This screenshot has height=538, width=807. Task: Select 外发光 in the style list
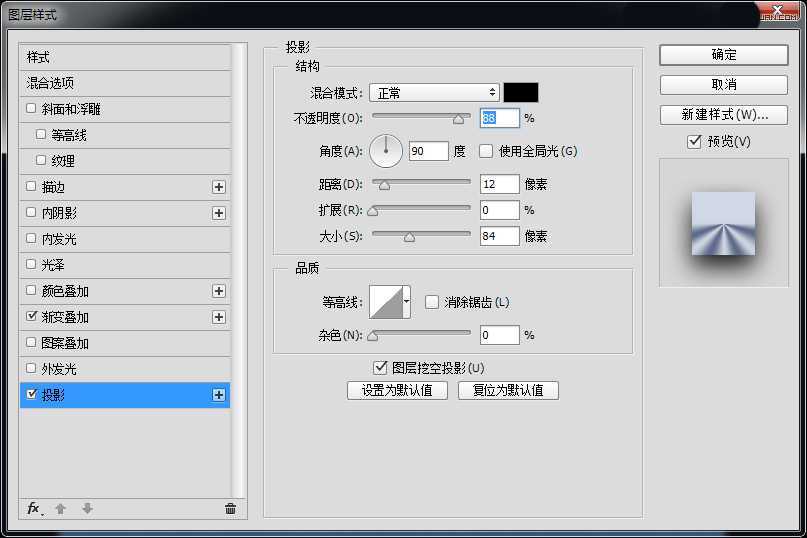(x=59, y=369)
